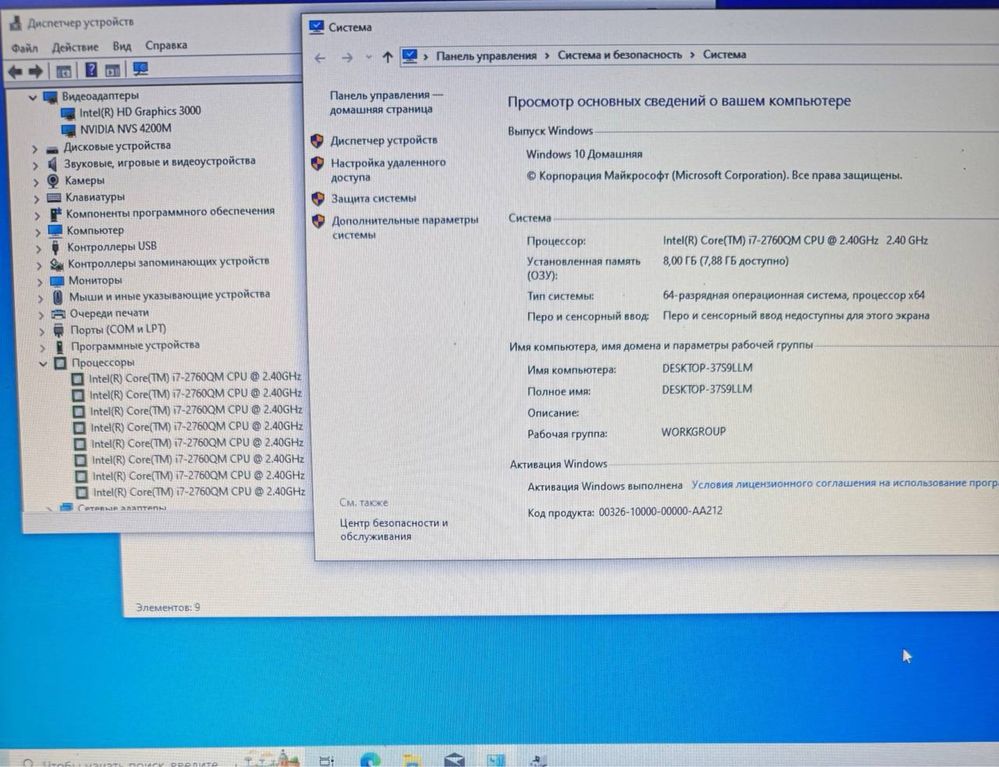Screen dimensions: 999x767
Task: Click shield icon beside Настройка удаленного доступа
Action: (317, 163)
